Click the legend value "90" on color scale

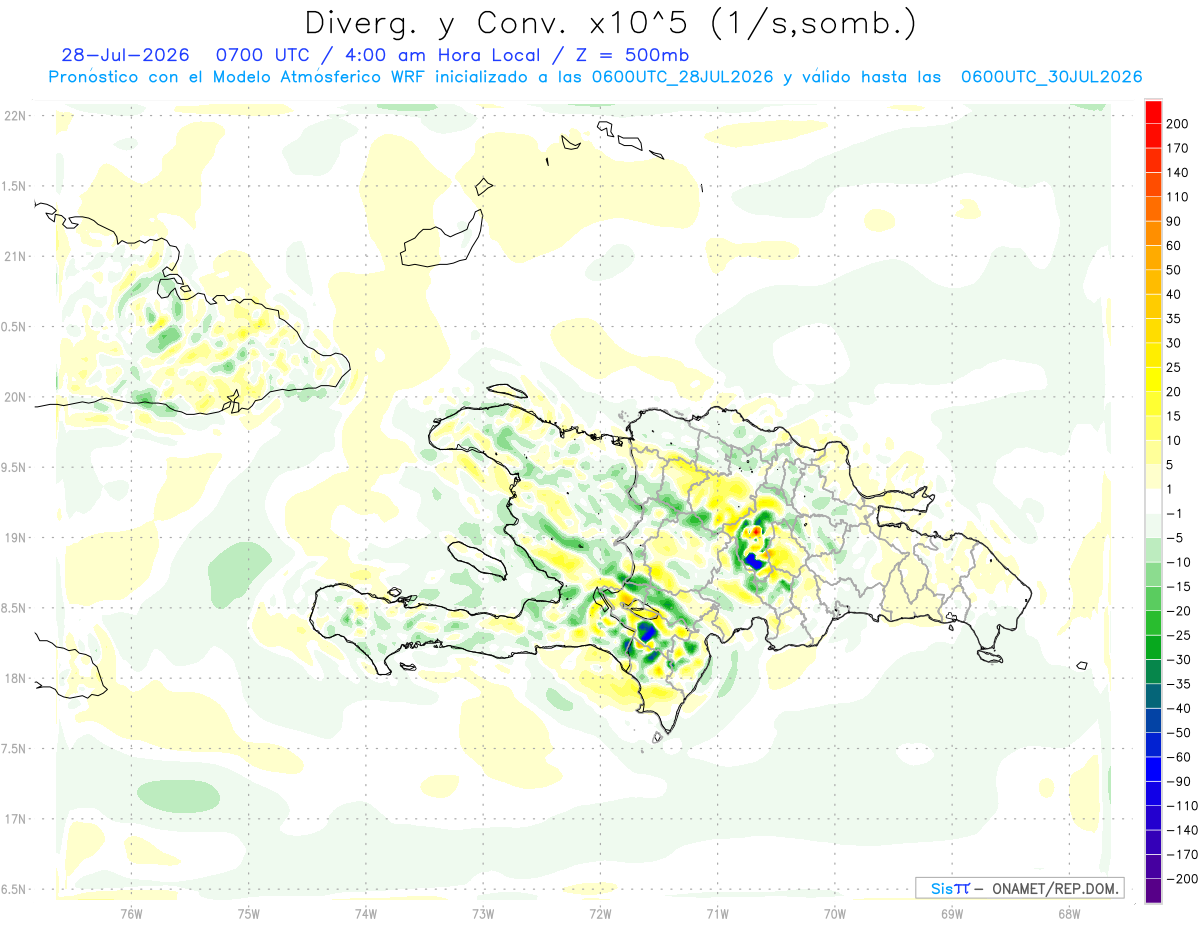[x=1175, y=222]
